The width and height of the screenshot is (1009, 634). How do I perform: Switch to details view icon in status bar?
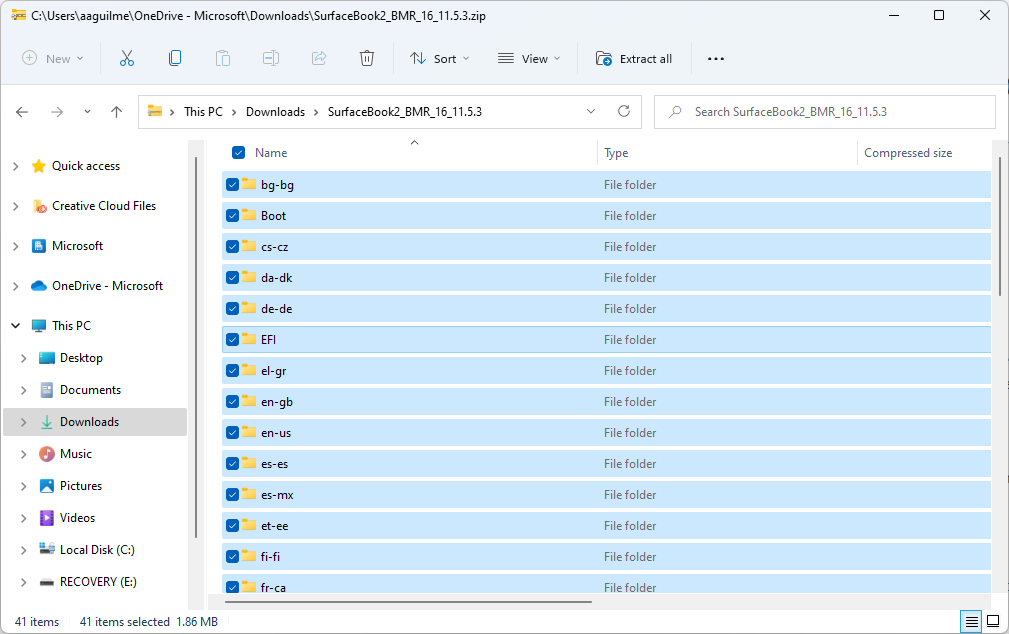(x=971, y=622)
